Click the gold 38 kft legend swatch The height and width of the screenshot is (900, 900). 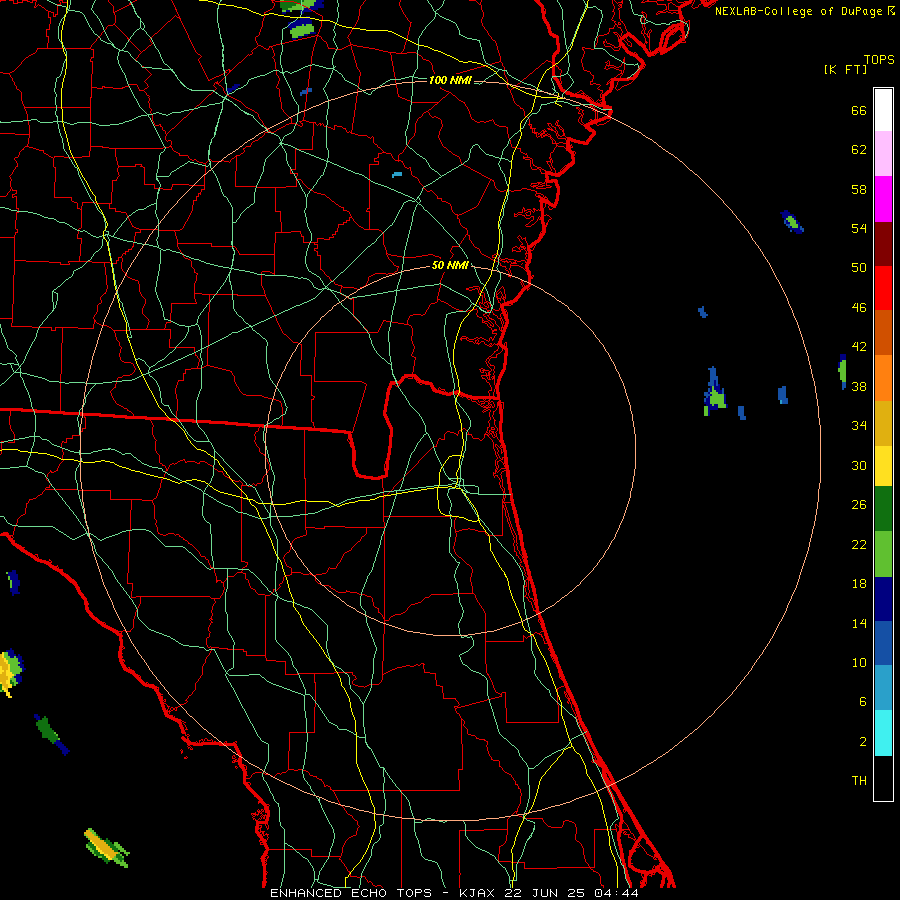click(x=883, y=422)
